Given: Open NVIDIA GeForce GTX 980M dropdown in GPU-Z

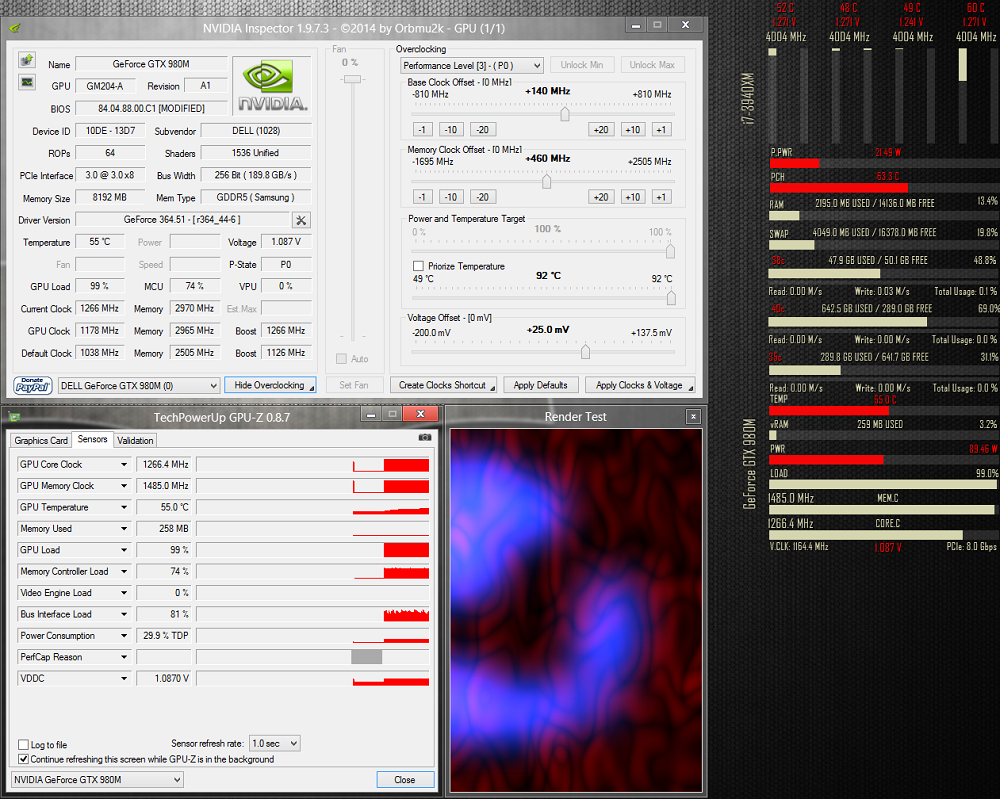Looking at the screenshot, I should tap(97, 779).
